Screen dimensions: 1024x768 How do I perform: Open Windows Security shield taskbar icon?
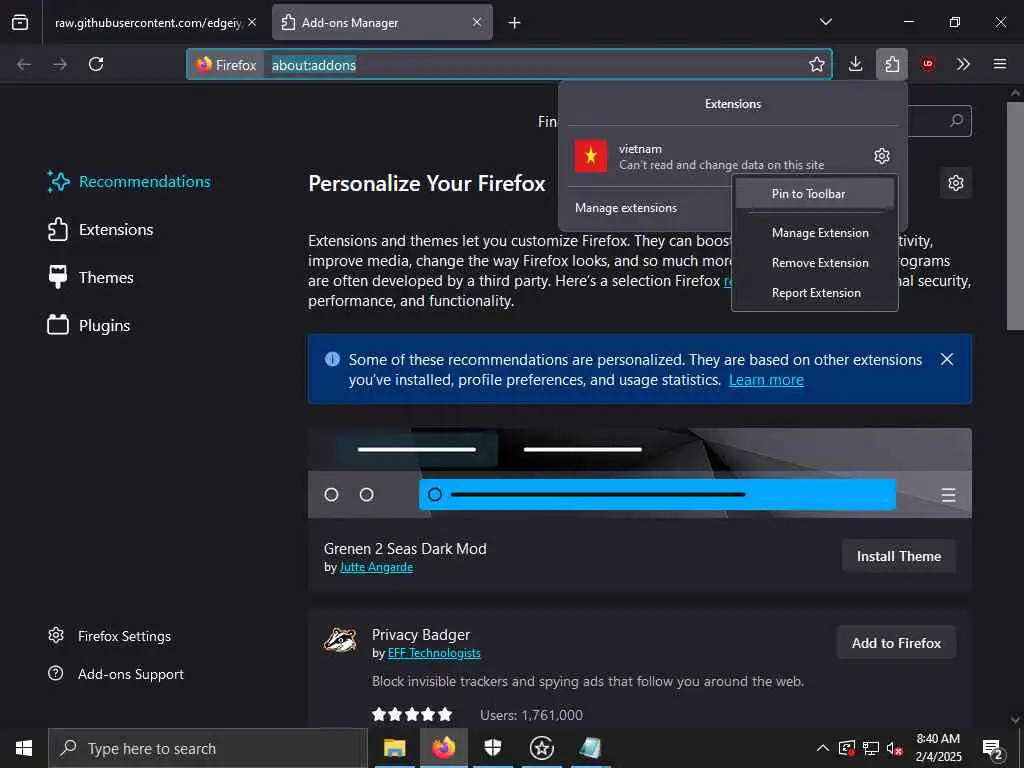click(492, 748)
